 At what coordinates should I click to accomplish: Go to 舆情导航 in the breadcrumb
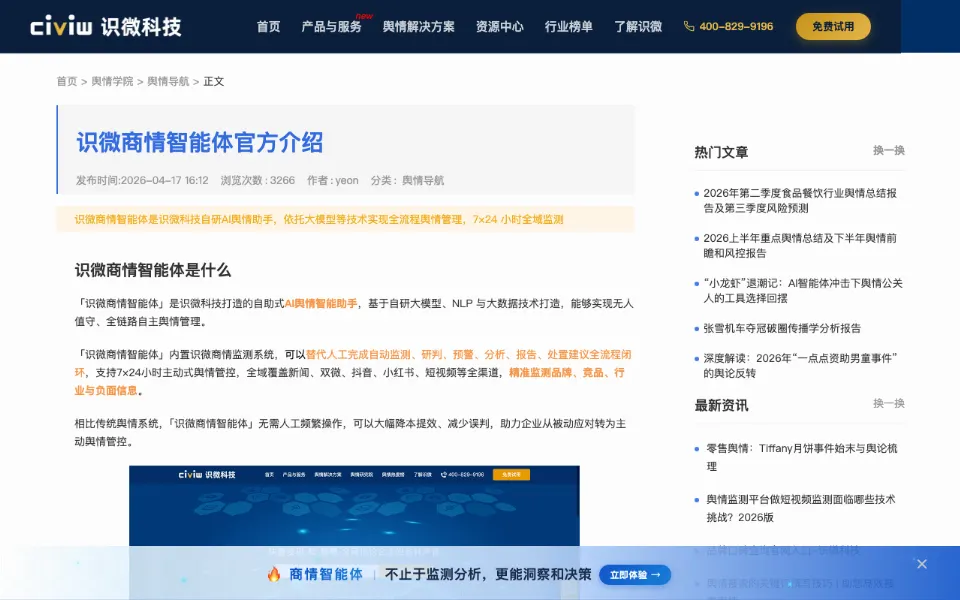click(168, 81)
